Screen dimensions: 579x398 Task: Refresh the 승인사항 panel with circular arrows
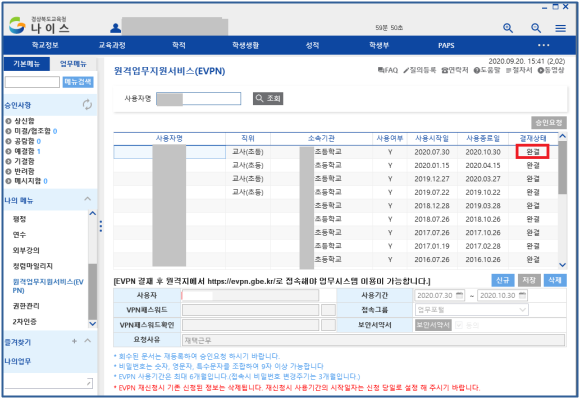87,105
